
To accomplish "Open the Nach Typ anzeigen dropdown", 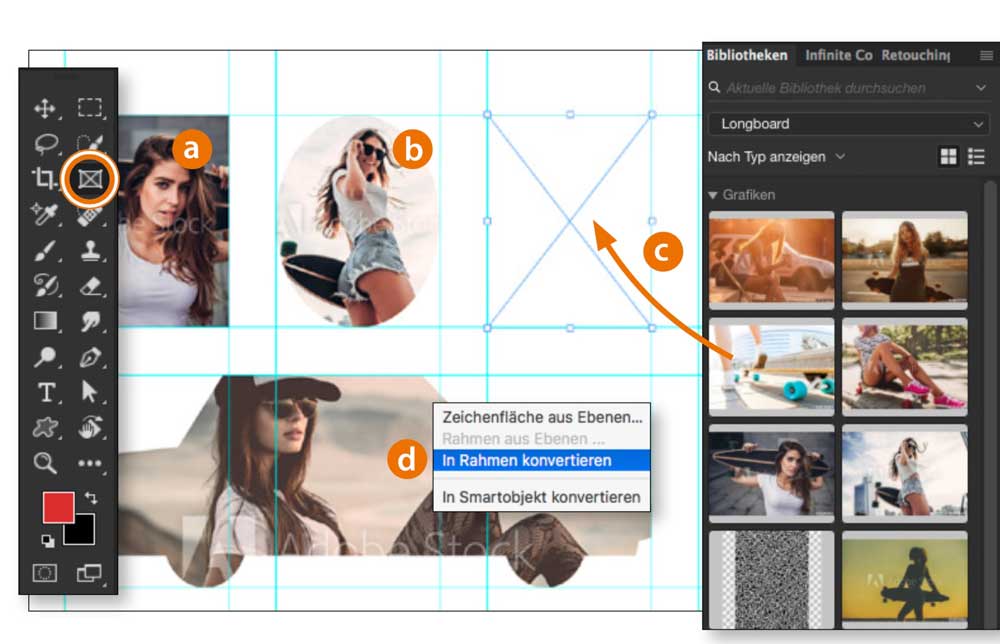I will [x=776, y=157].
